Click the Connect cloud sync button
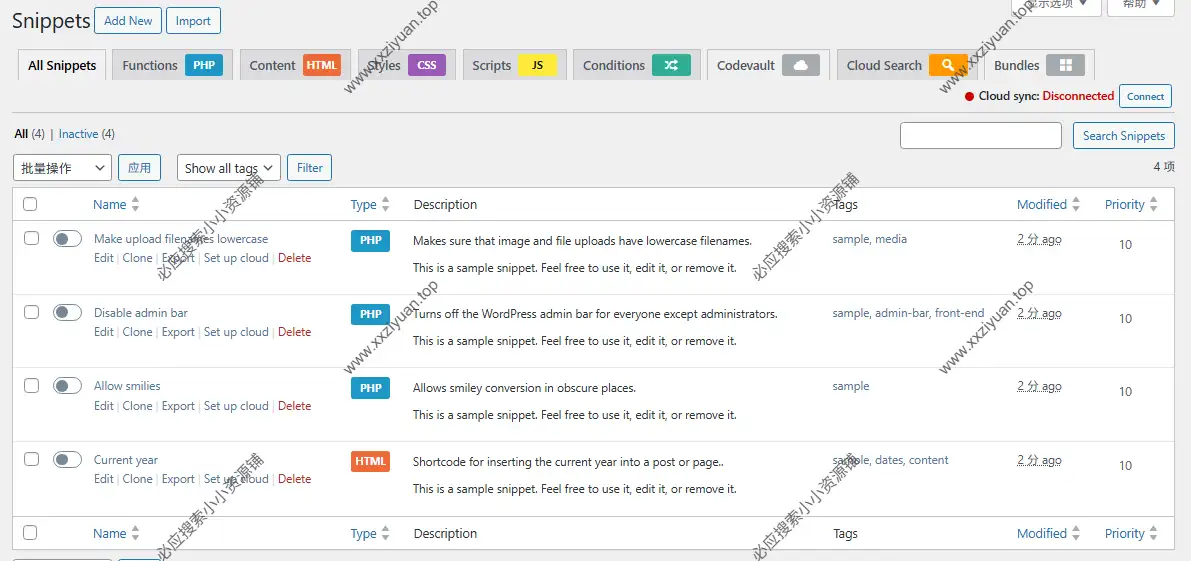The width and height of the screenshot is (1191, 561). point(1145,97)
